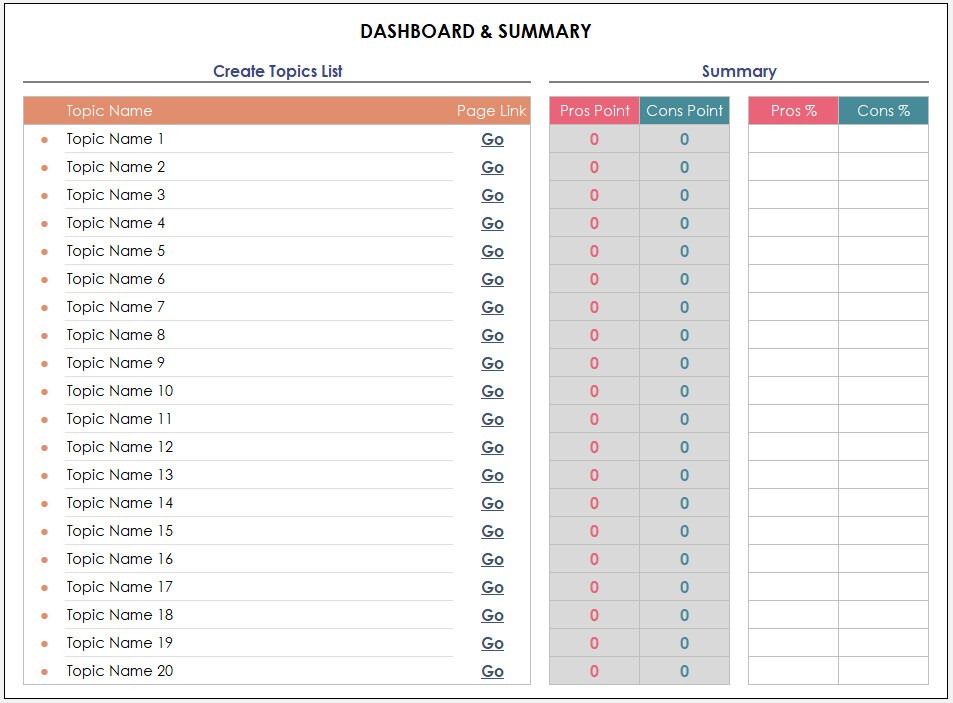
Task: Select the Cons Point column header
Action: [x=685, y=110]
